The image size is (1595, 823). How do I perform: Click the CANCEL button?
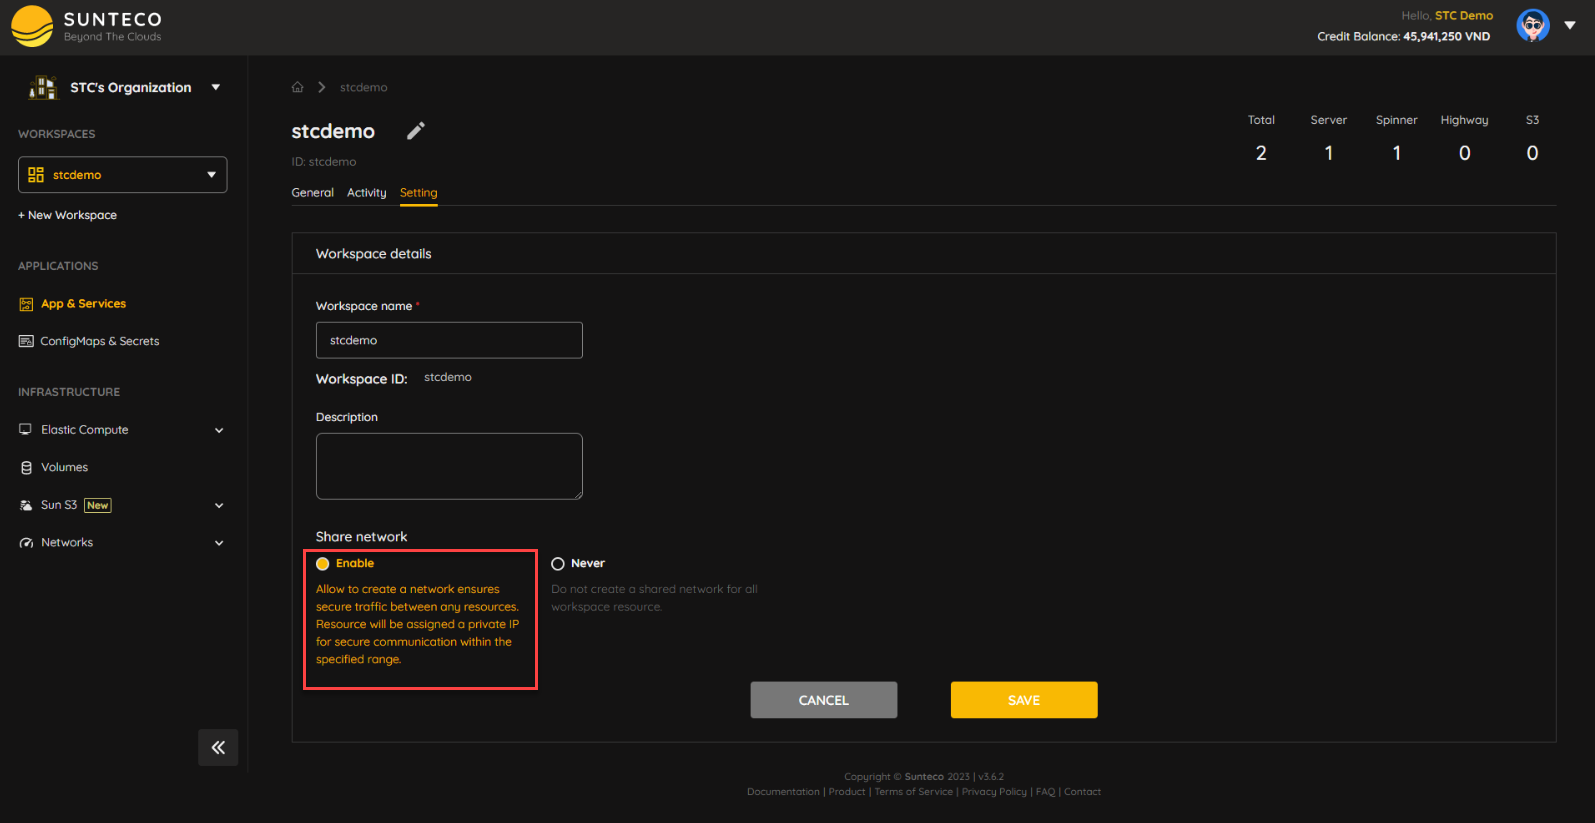824,700
